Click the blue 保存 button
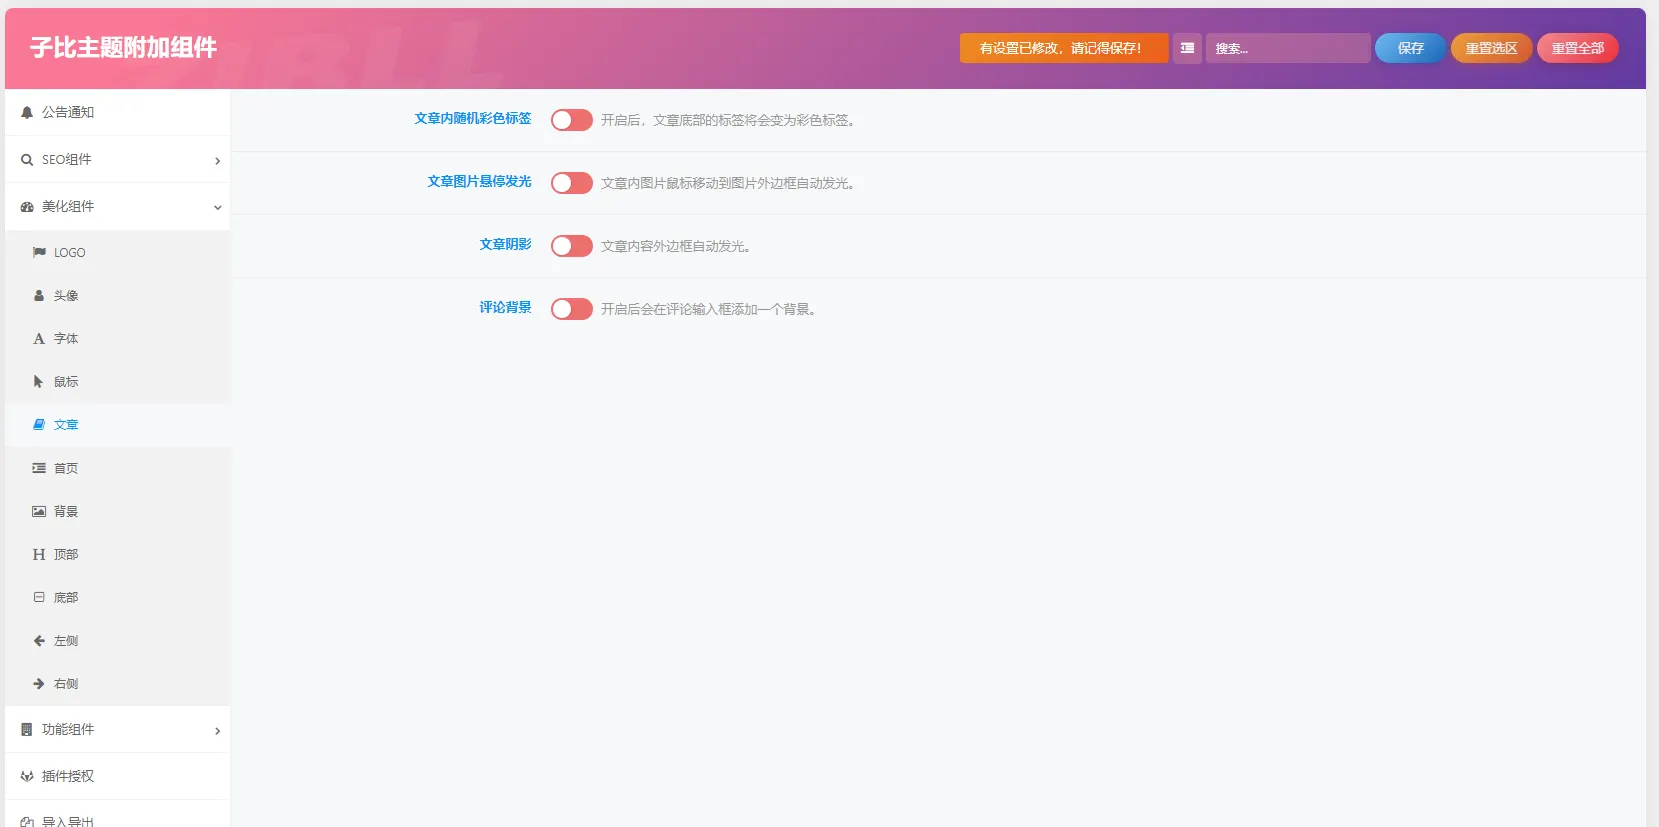Screen dimensions: 1659x827 tap(1410, 48)
